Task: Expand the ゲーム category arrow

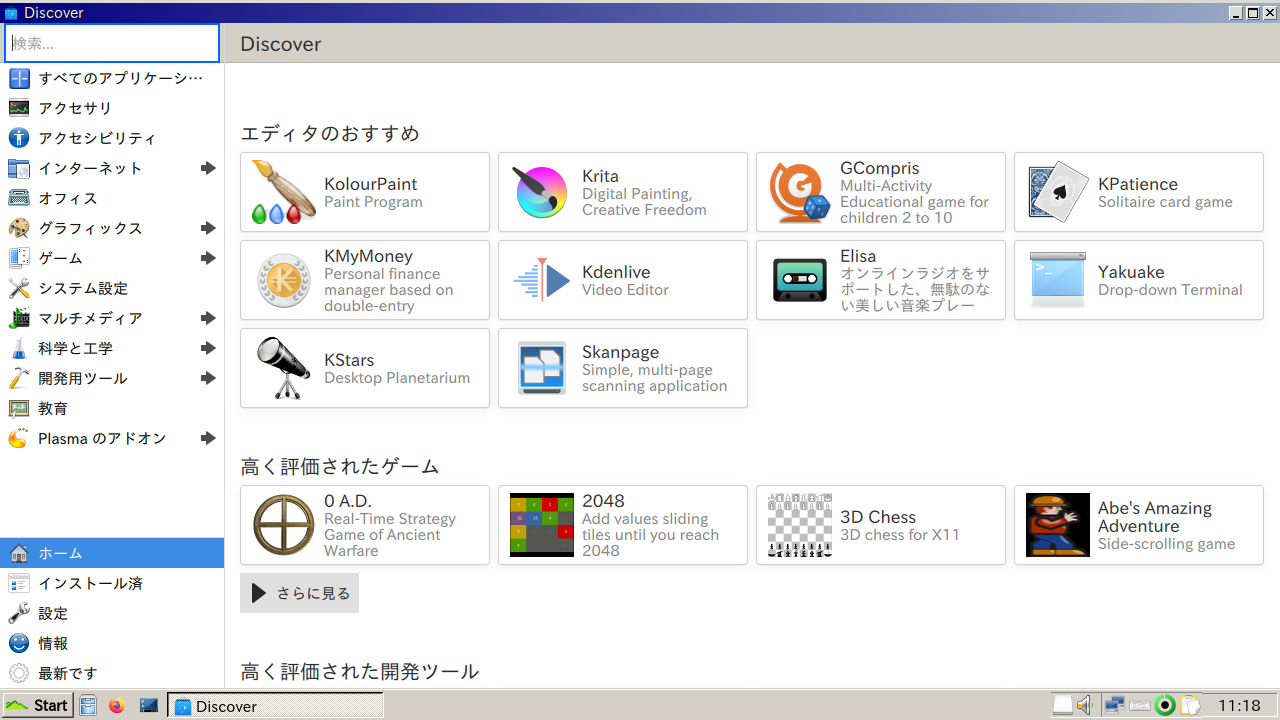Action: click(208, 258)
